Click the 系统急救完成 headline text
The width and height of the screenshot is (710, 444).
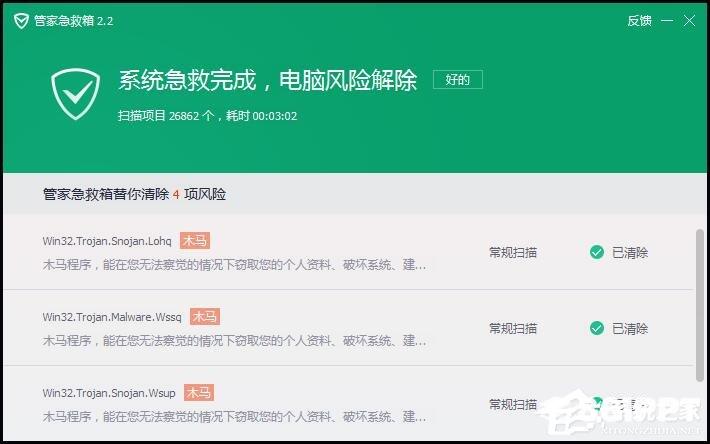click(267, 81)
